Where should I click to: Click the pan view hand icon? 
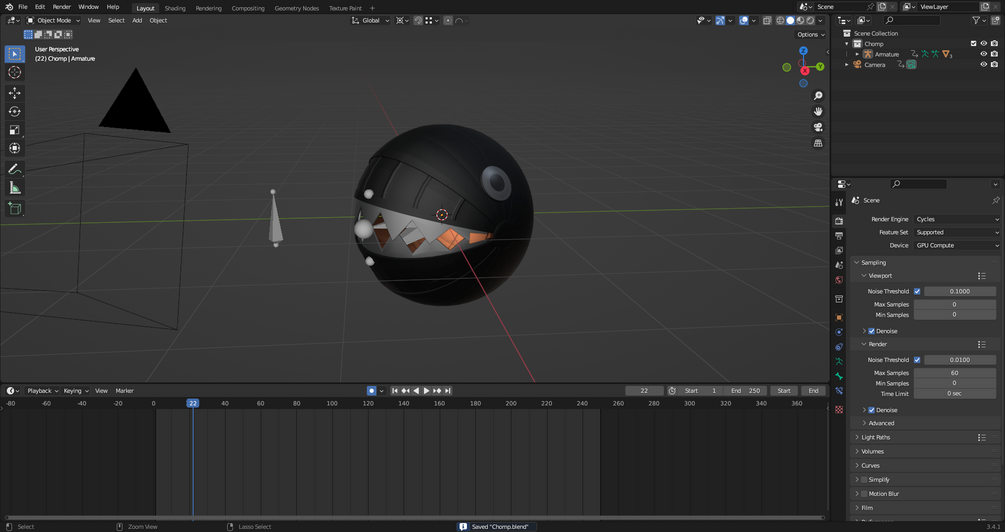pyautogui.click(x=818, y=112)
